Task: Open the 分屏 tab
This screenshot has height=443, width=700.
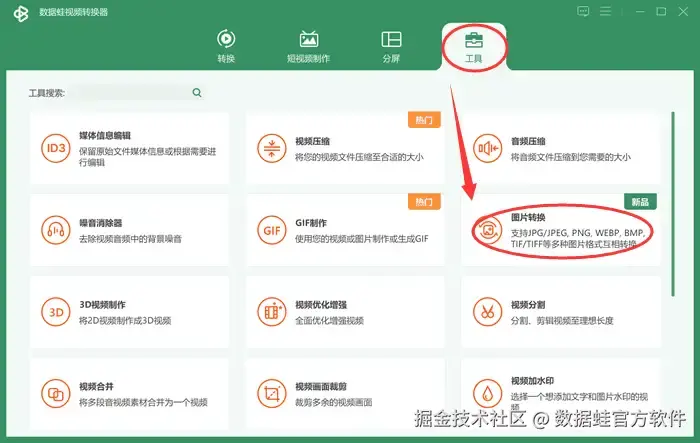Action: click(391, 46)
